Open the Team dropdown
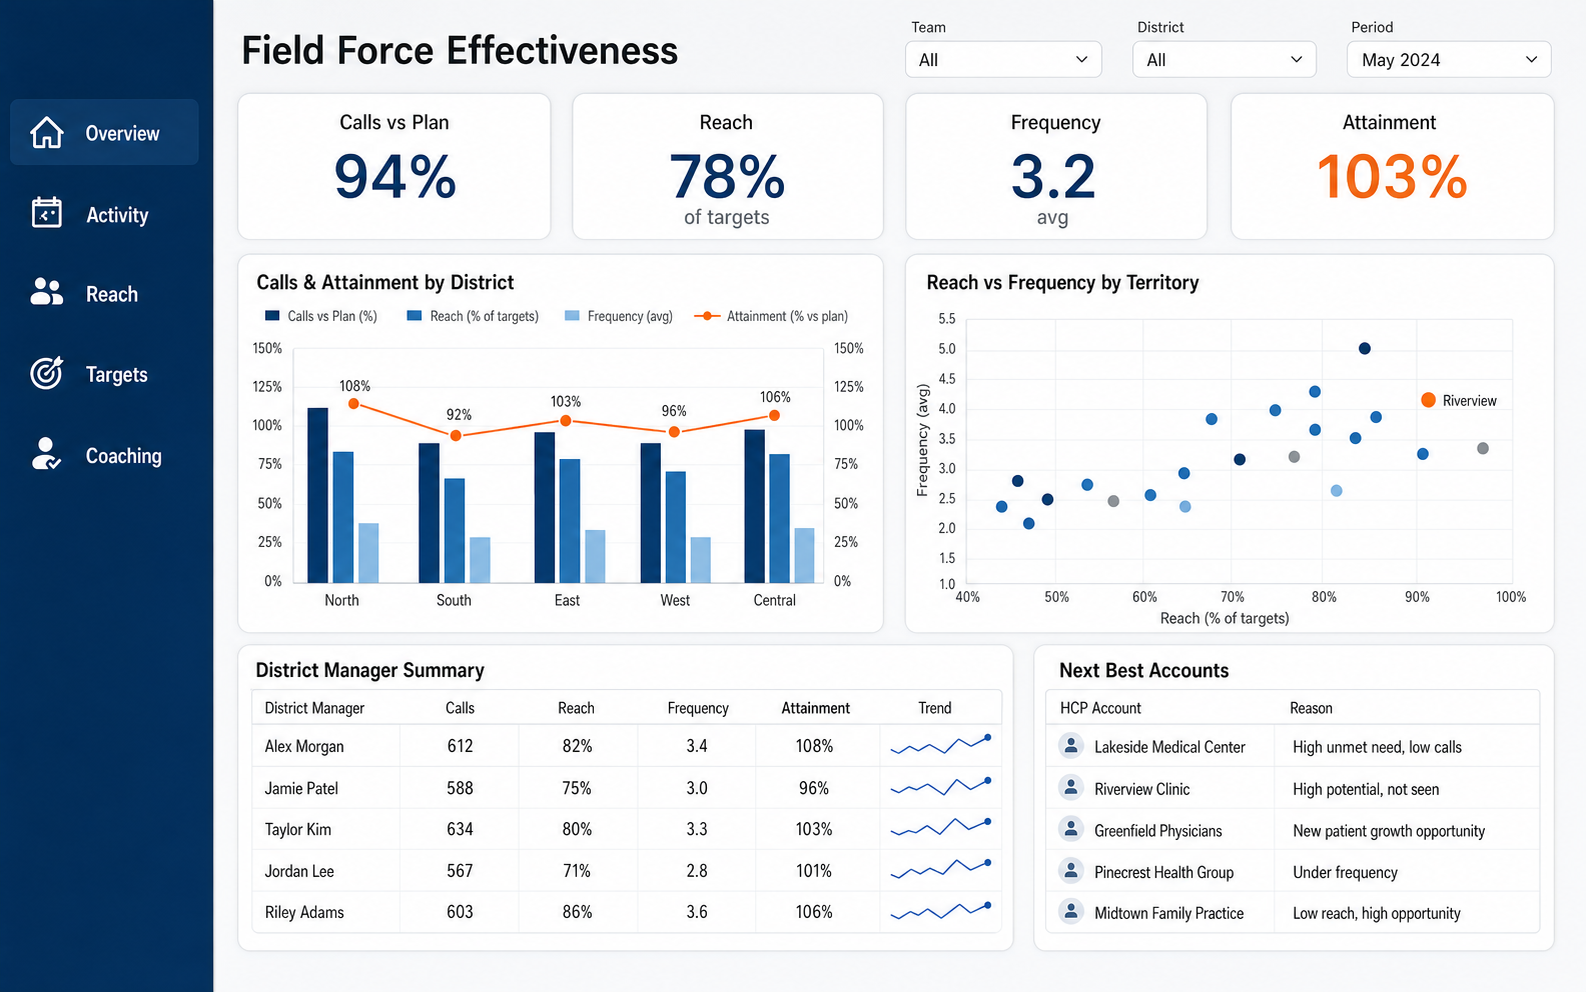This screenshot has height=992, width=1586. [1003, 59]
